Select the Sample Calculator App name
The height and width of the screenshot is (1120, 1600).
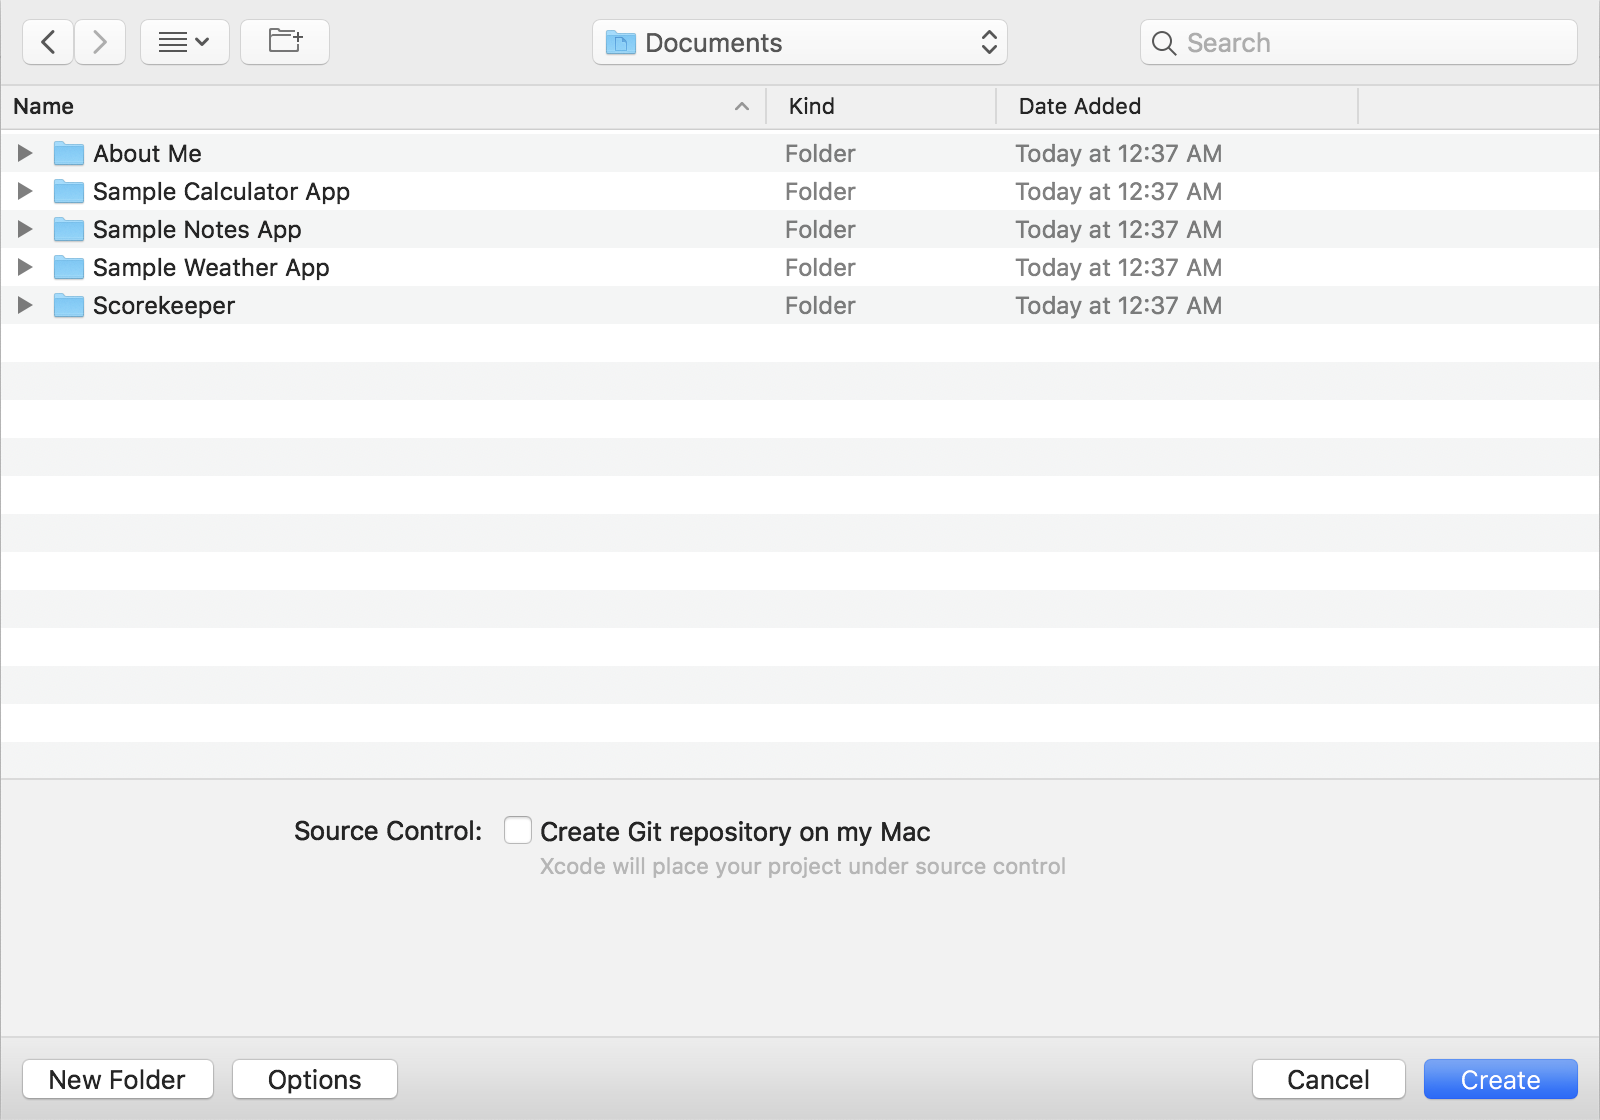[x=221, y=192]
